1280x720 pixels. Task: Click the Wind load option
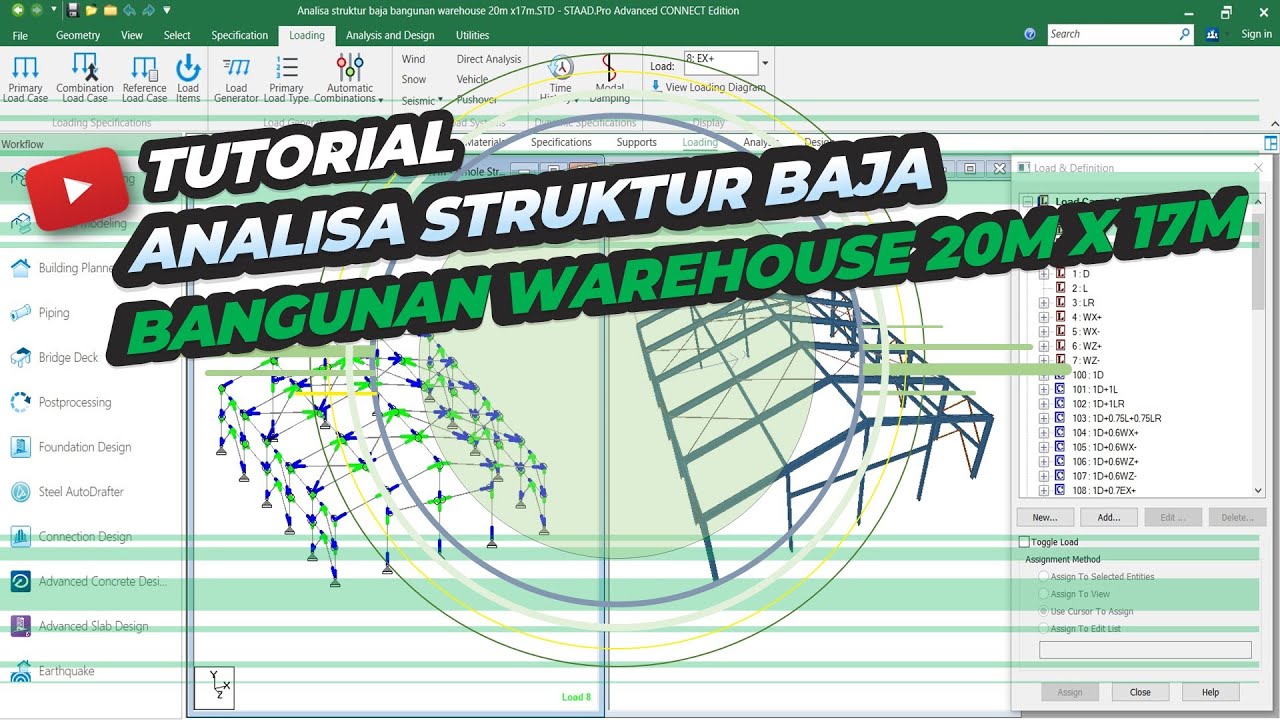(414, 59)
